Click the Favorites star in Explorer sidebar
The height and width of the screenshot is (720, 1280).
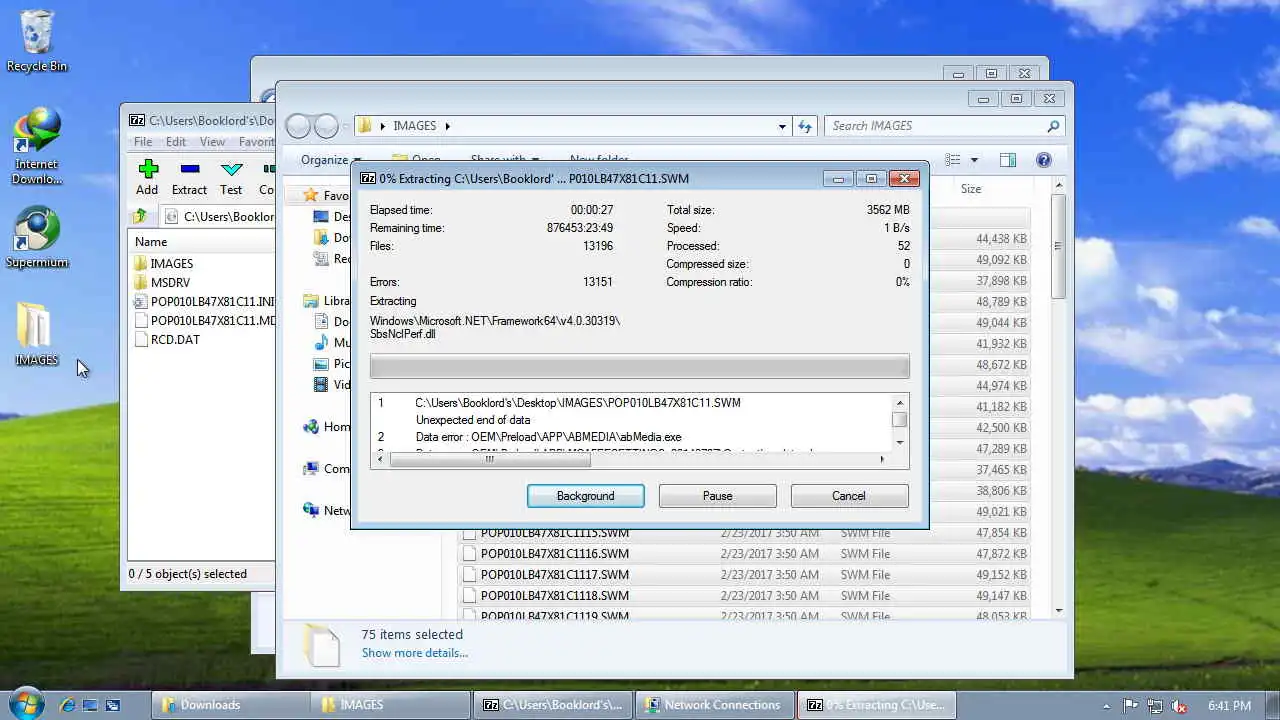311,196
